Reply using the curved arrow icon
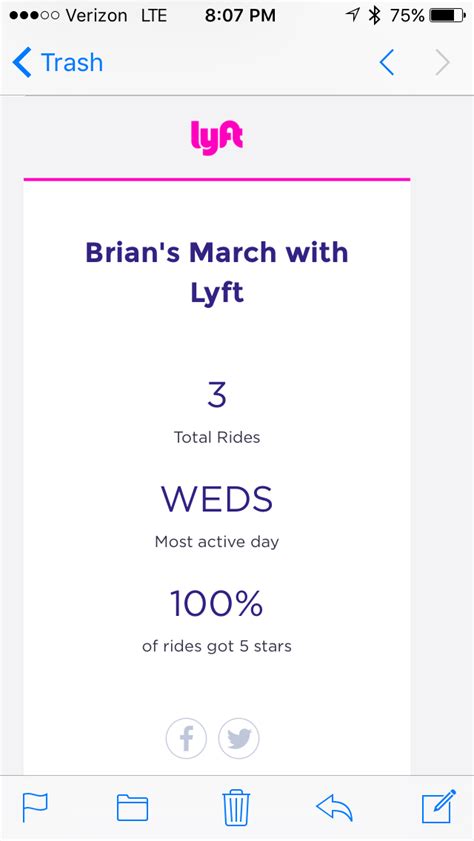The width and height of the screenshot is (474, 841). point(335,807)
